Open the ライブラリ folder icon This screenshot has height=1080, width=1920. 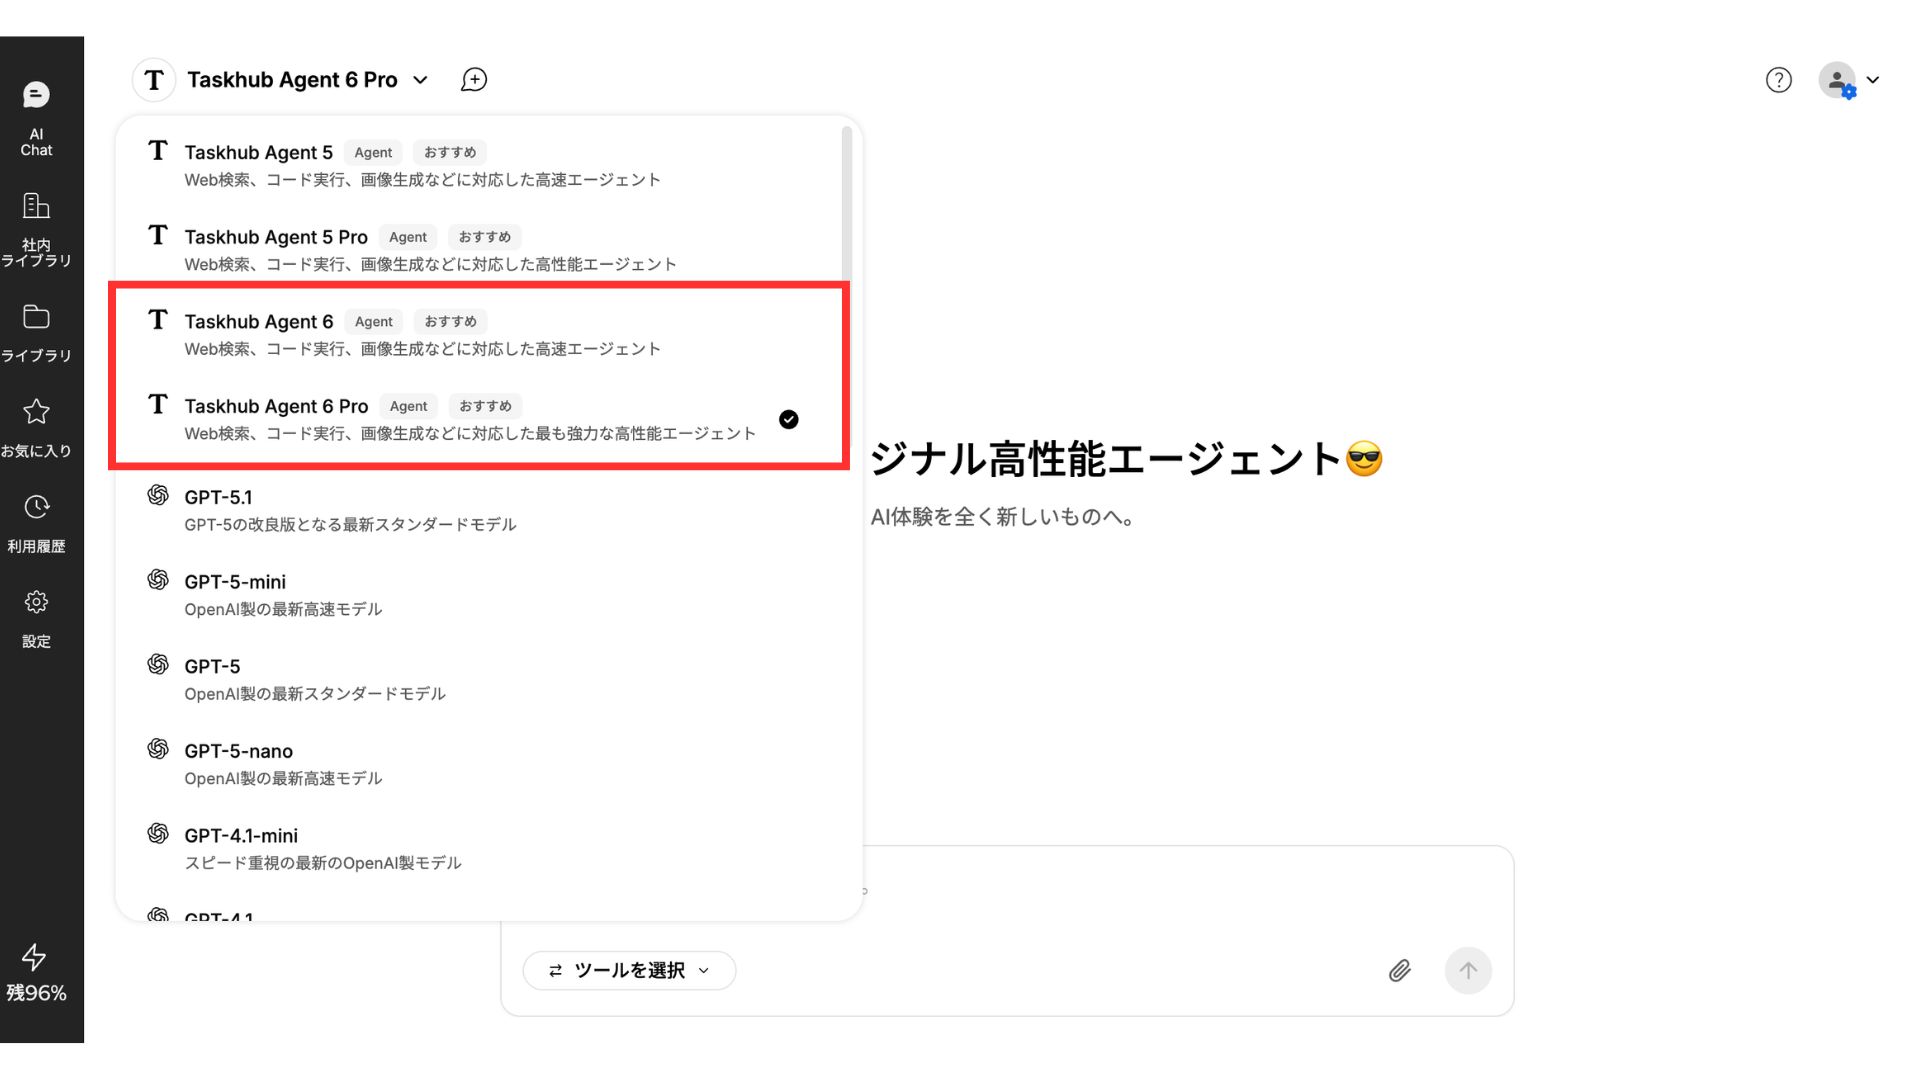coord(36,333)
